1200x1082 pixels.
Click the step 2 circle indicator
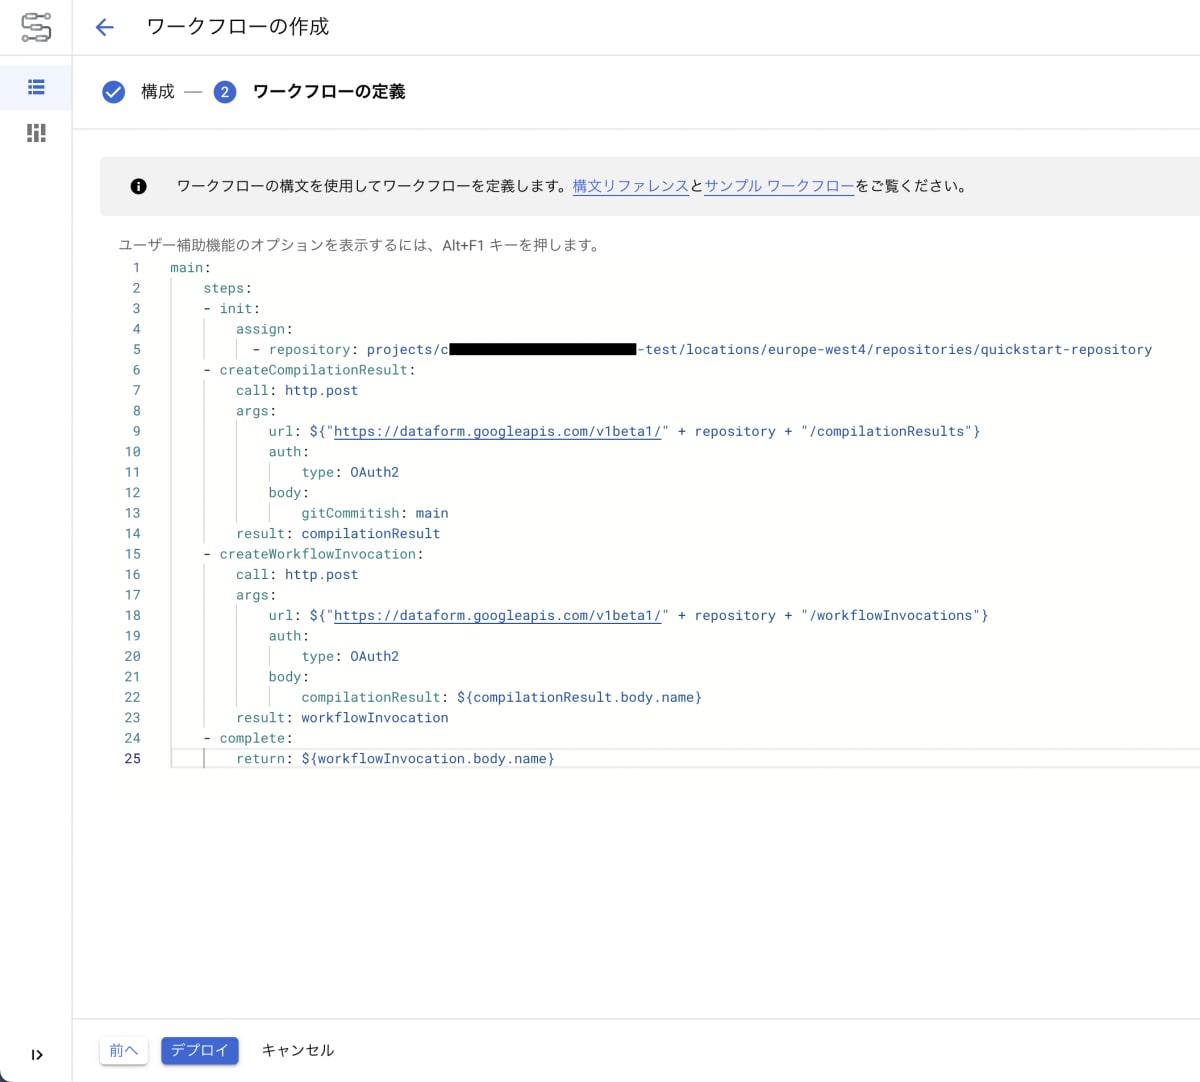225,92
